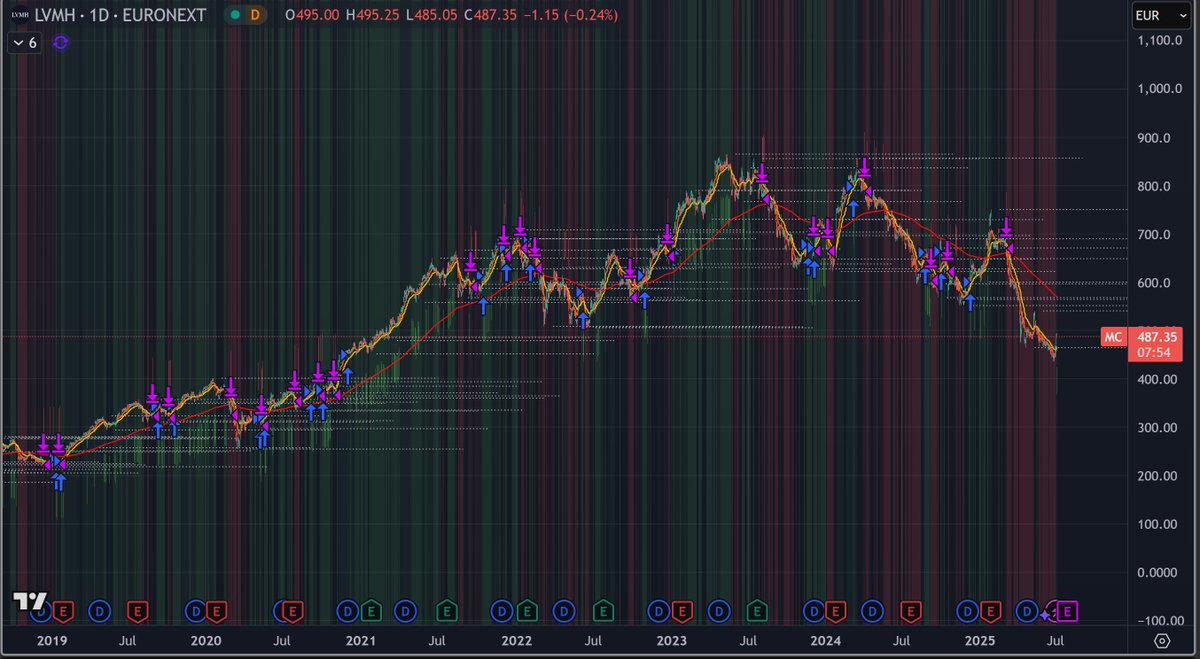Open chart settings hexagon gear icon
Image resolution: width=1200 pixels, height=659 pixels.
(x=1162, y=640)
